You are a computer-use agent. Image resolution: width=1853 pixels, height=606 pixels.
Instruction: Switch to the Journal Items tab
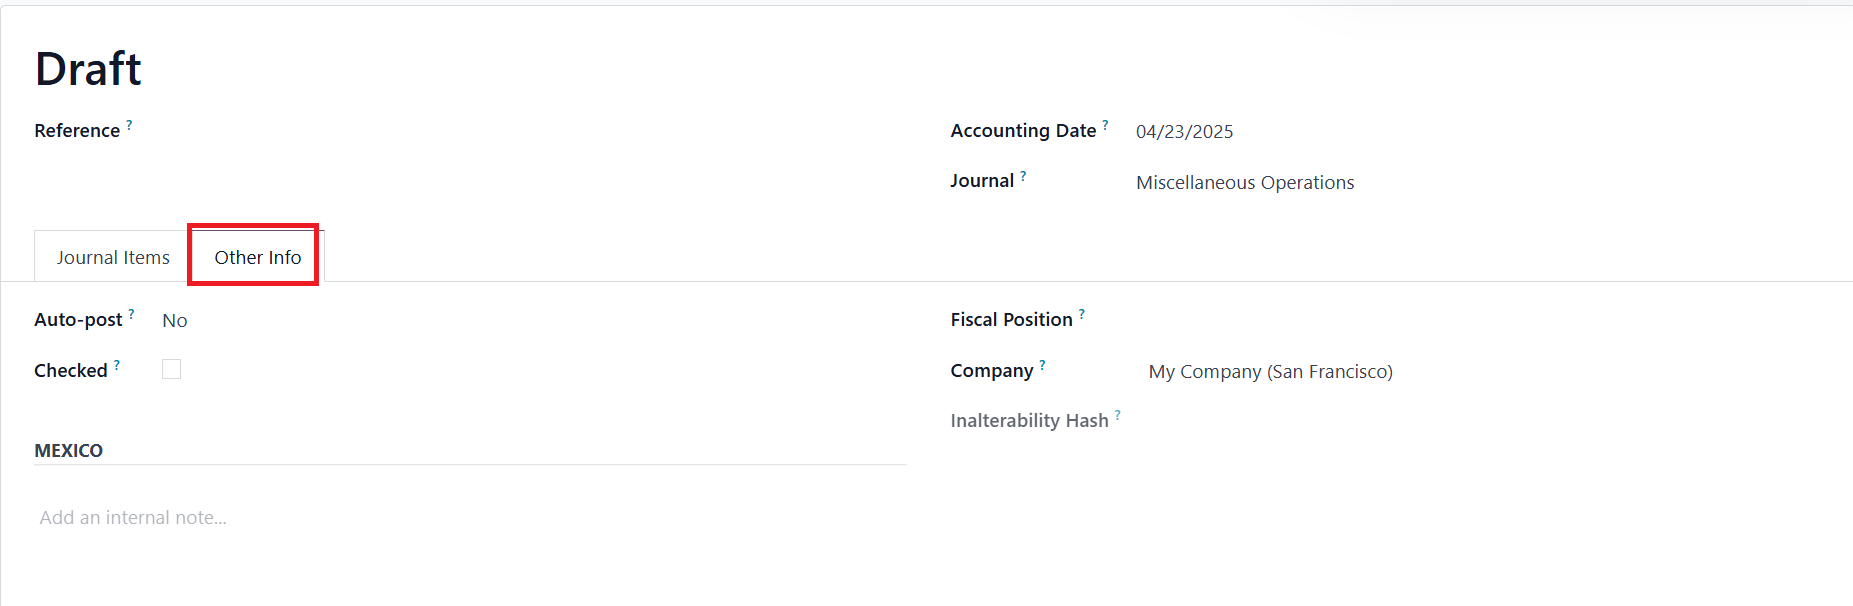(113, 258)
